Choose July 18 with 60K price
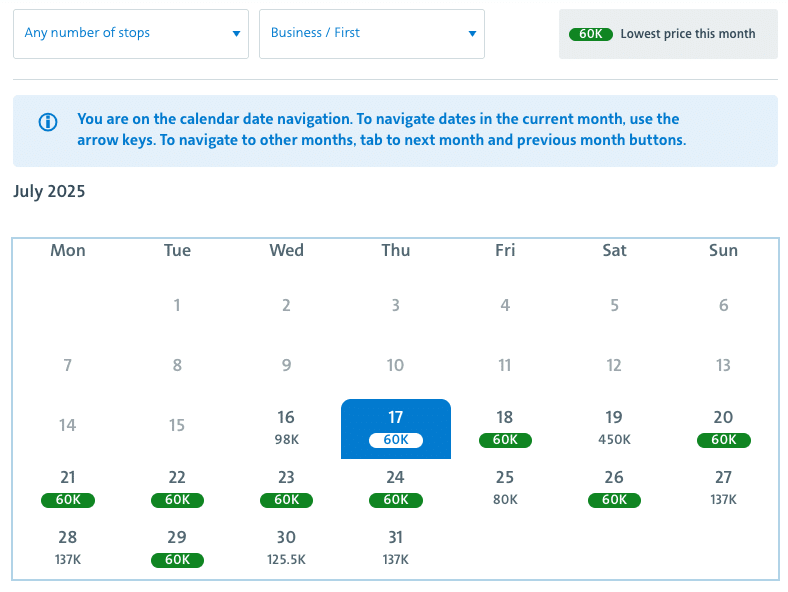This screenshot has height=592, width=788. (x=505, y=428)
